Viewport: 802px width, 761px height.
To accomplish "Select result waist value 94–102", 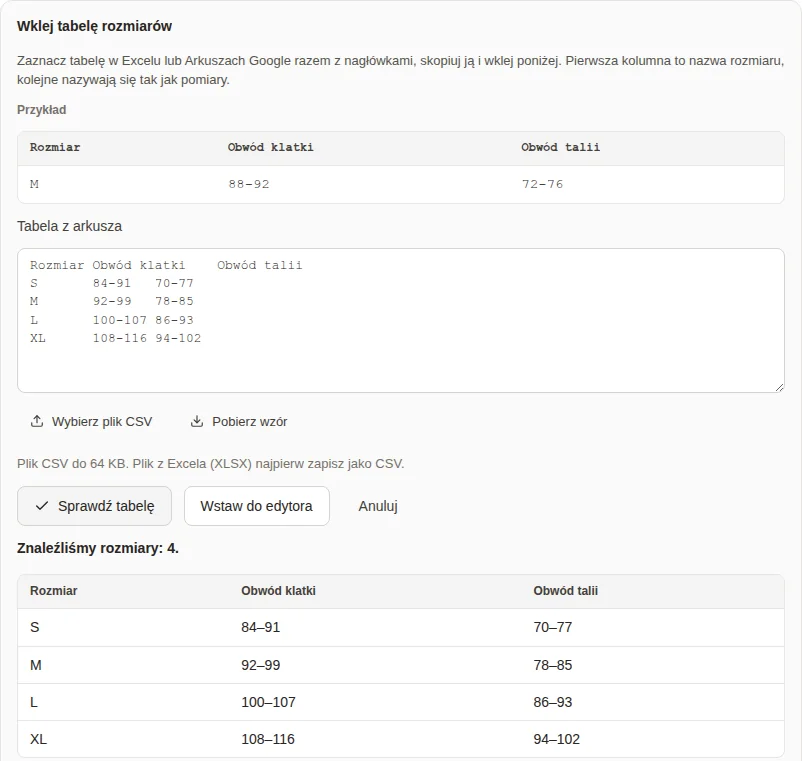I will point(556,739).
